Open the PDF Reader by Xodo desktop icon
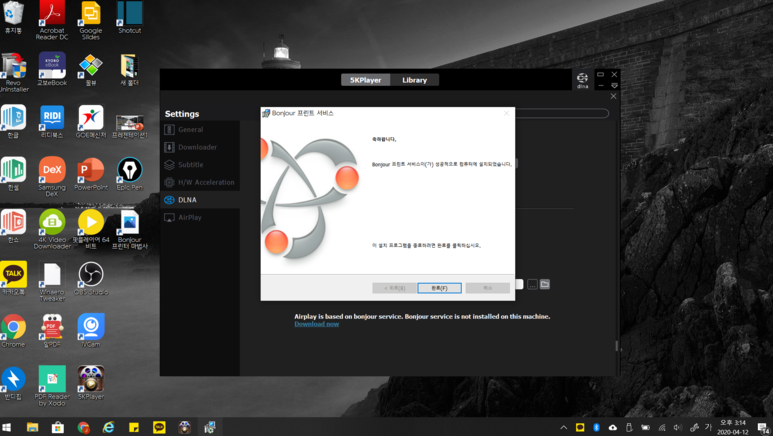The image size is (773, 436). 52,386
